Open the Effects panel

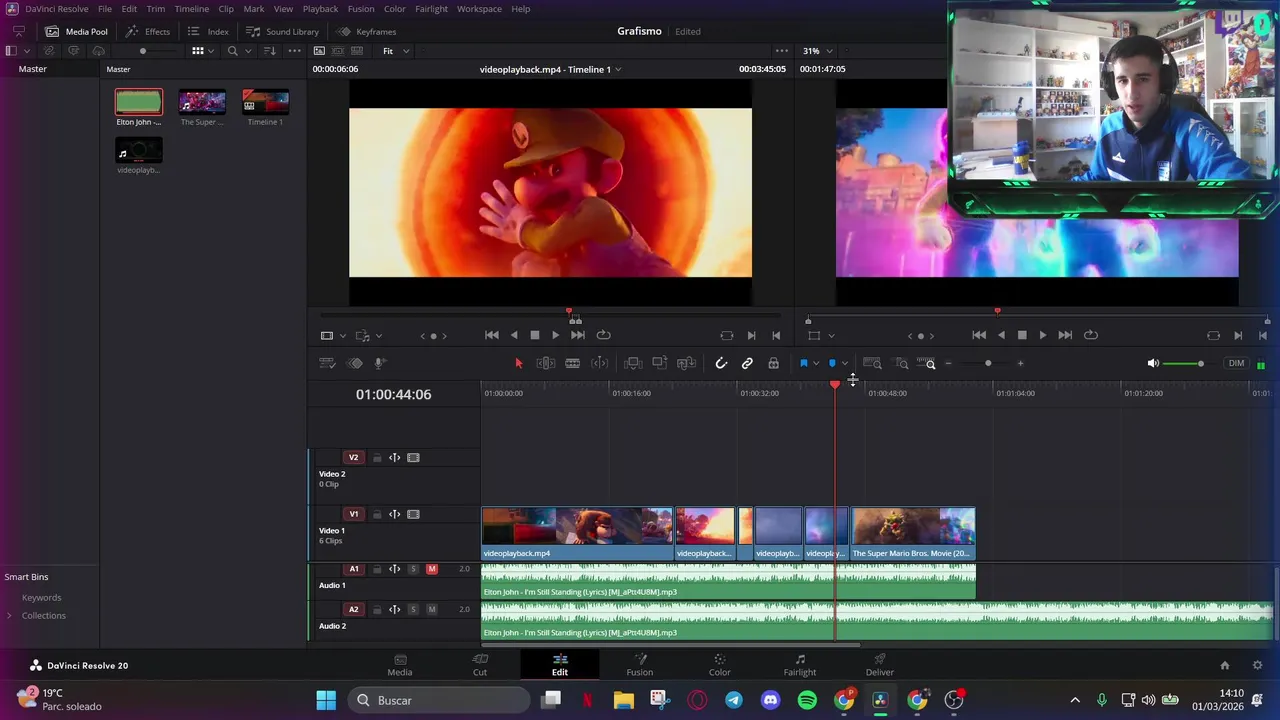click(148, 31)
